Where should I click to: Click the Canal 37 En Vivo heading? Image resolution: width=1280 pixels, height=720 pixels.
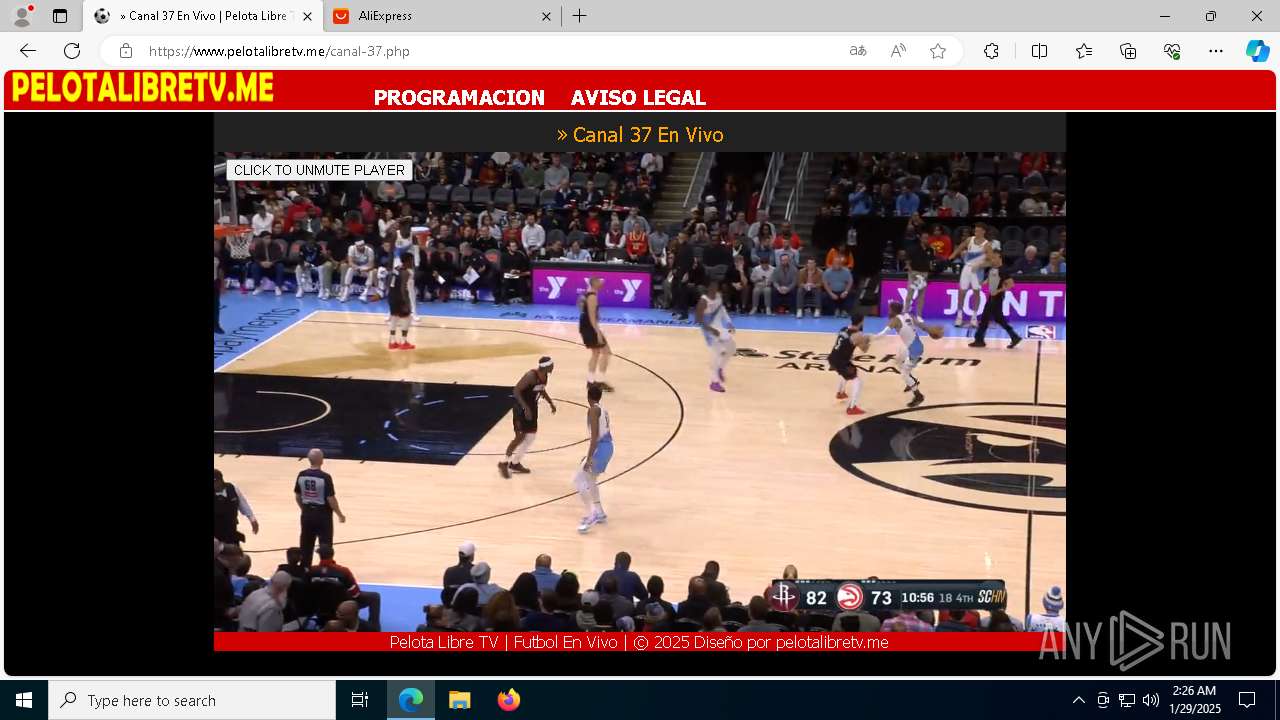click(640, 134)
